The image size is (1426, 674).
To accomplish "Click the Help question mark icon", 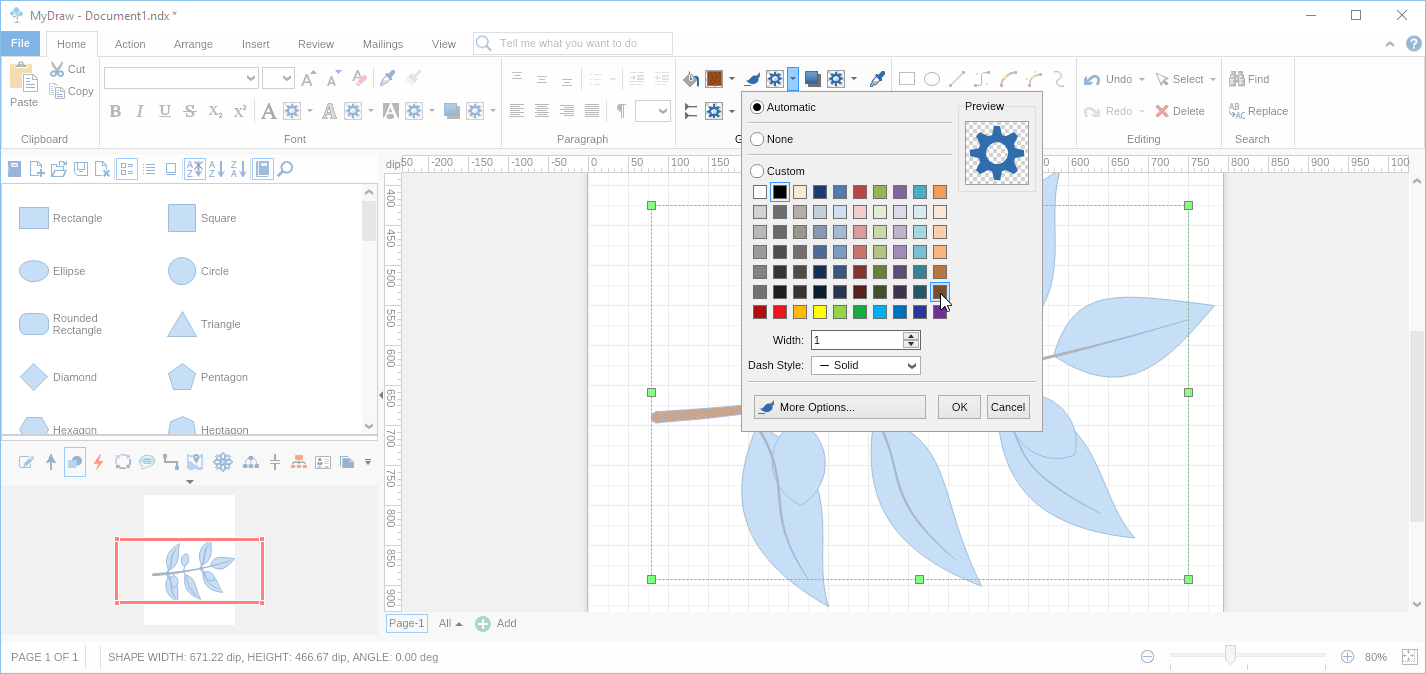I will (x=1414, y=43).
